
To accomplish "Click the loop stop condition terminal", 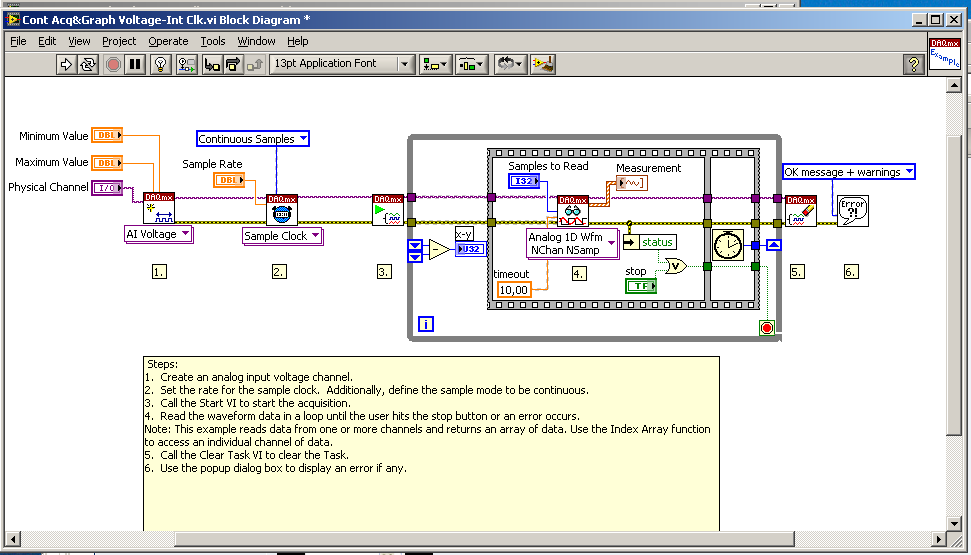I will (x=767, y=328).
